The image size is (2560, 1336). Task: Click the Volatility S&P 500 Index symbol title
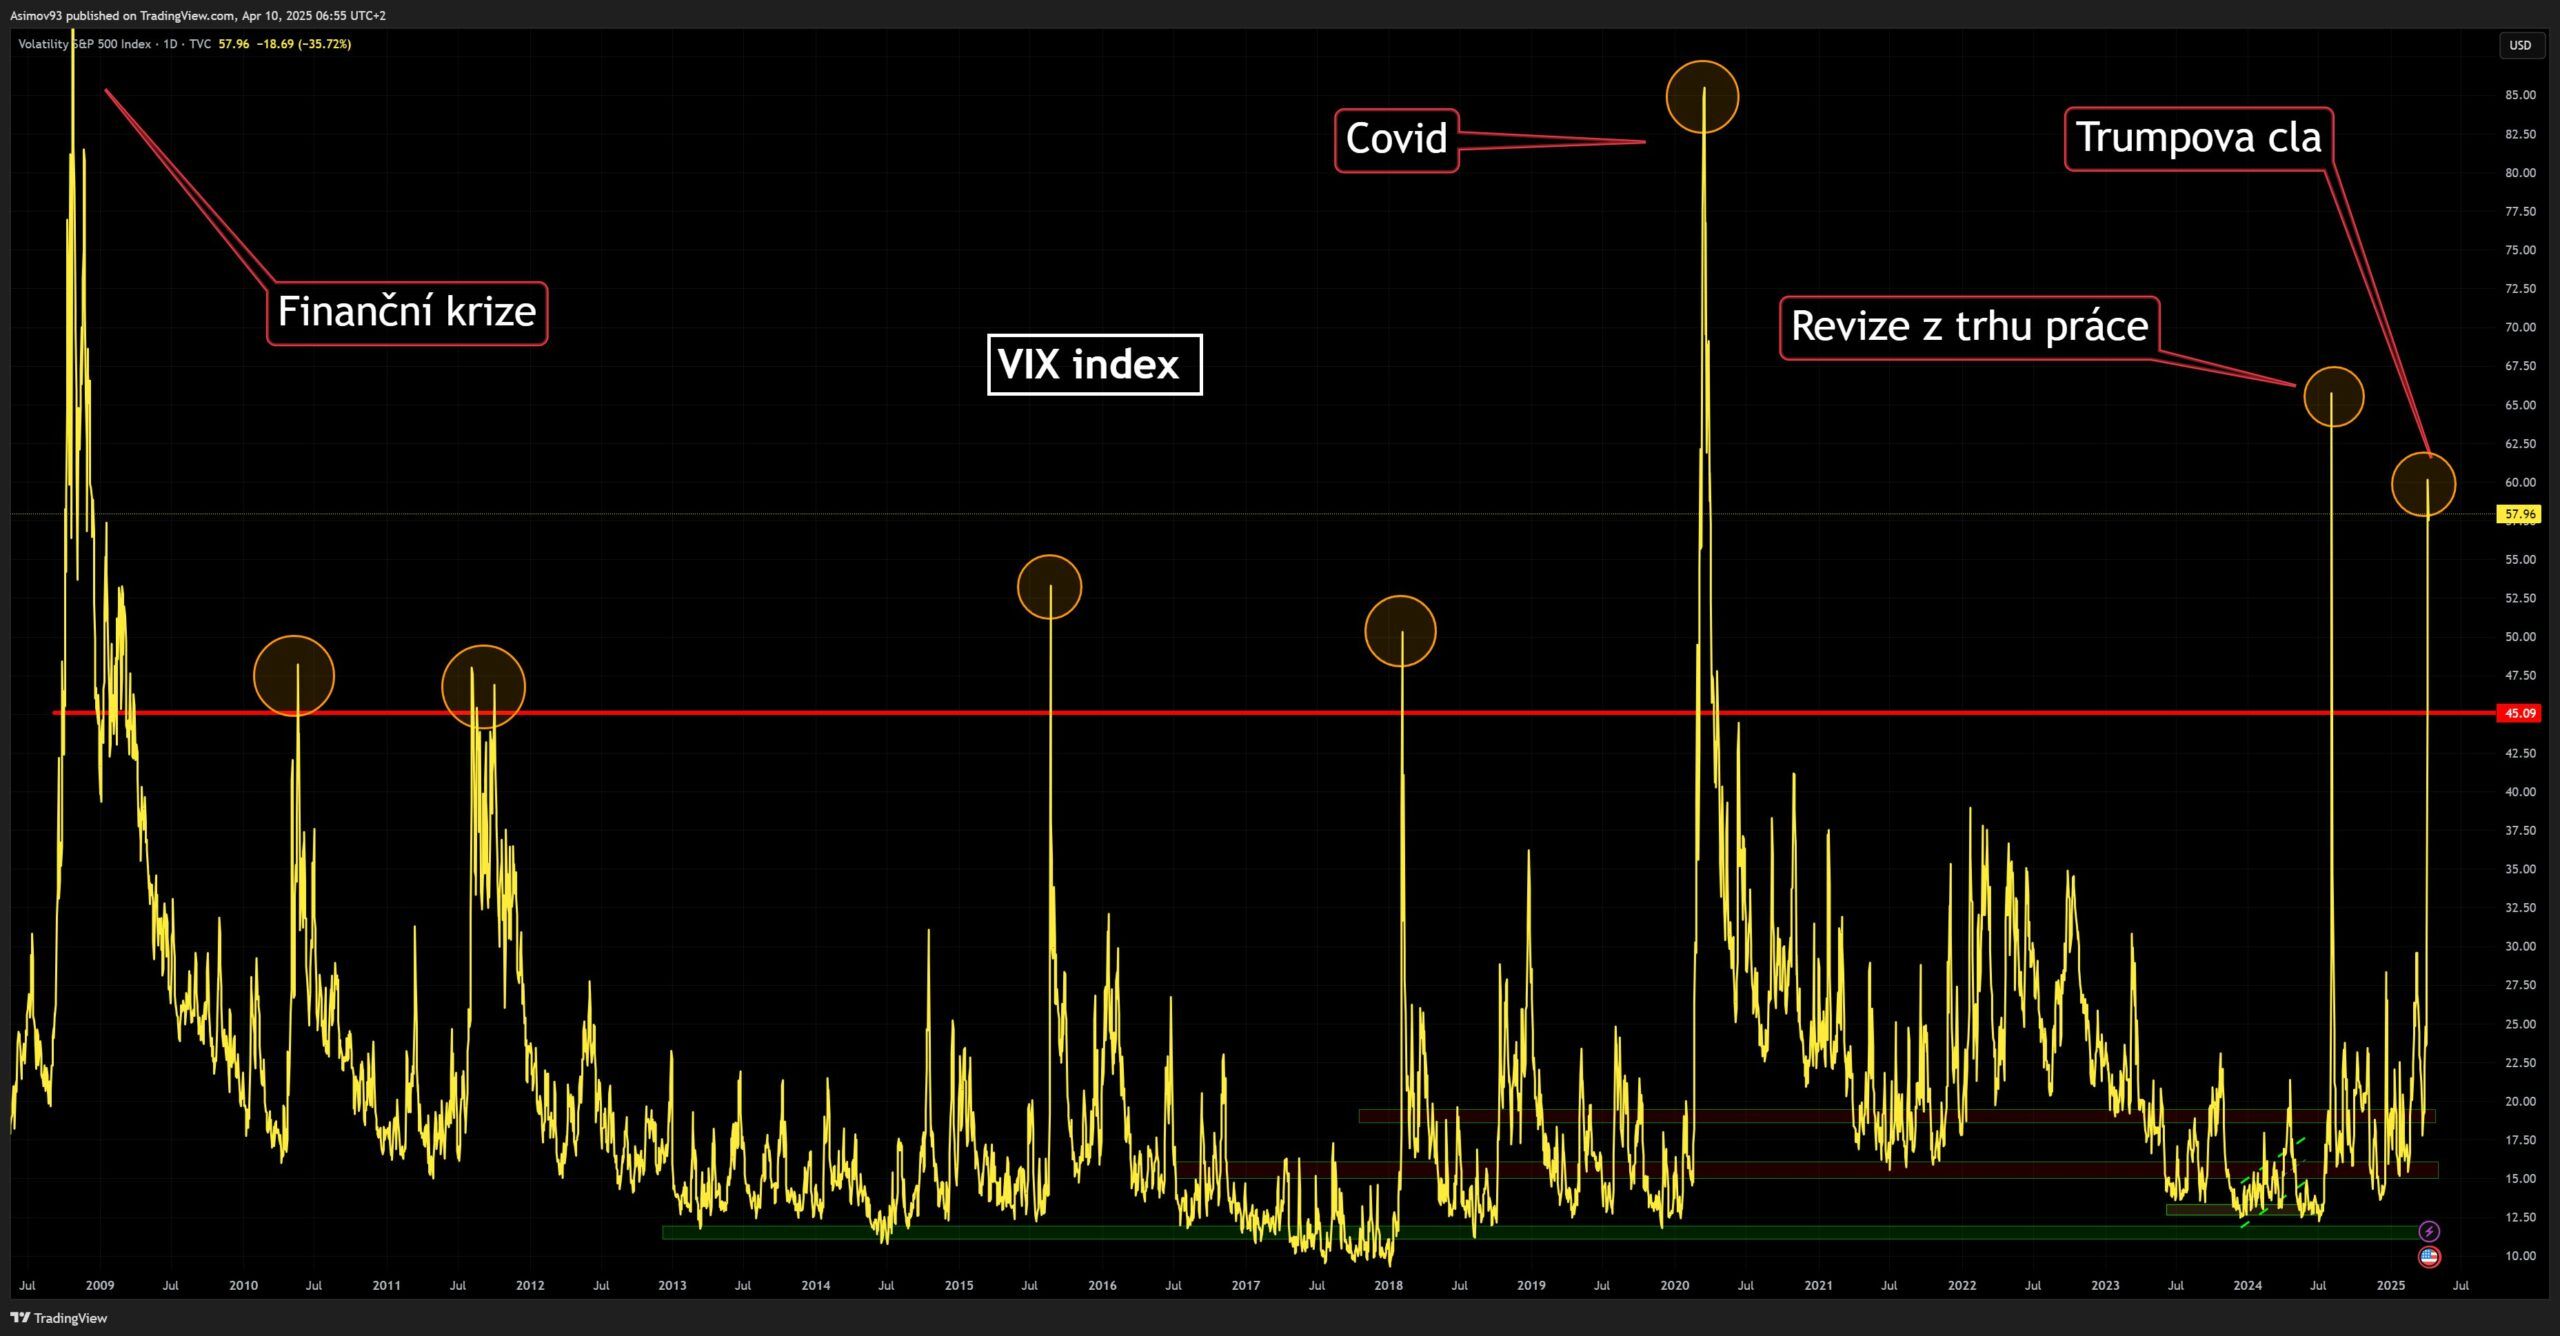[85, 44]
